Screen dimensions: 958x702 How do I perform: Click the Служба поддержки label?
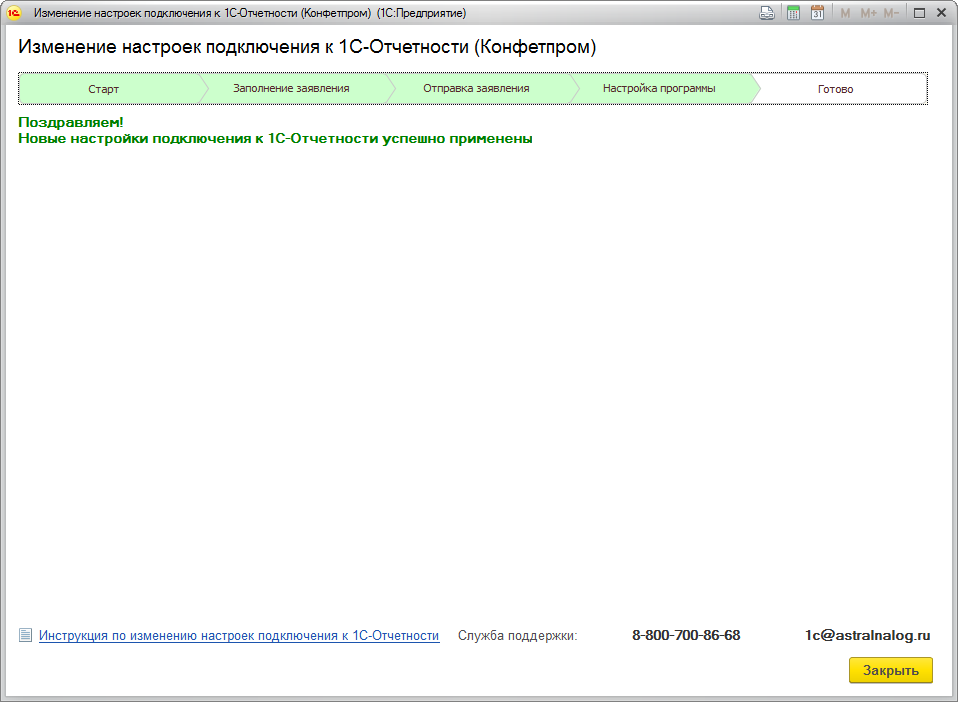[517, 635]
